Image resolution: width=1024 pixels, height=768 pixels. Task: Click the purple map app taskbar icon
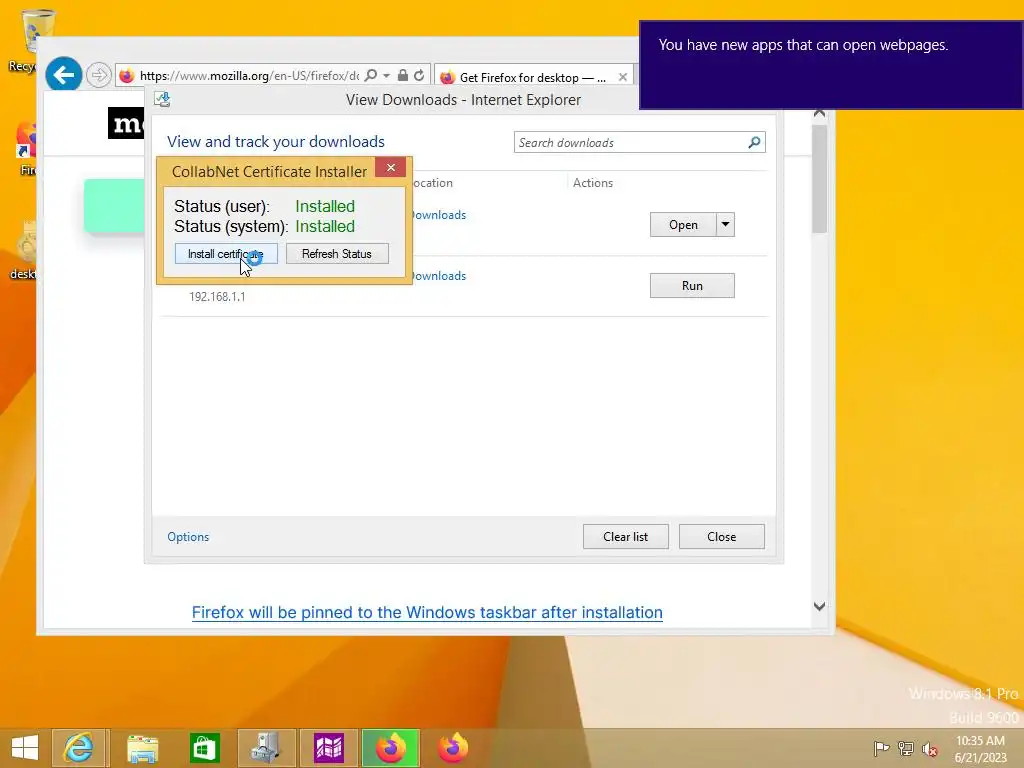(x=328, y=748)
